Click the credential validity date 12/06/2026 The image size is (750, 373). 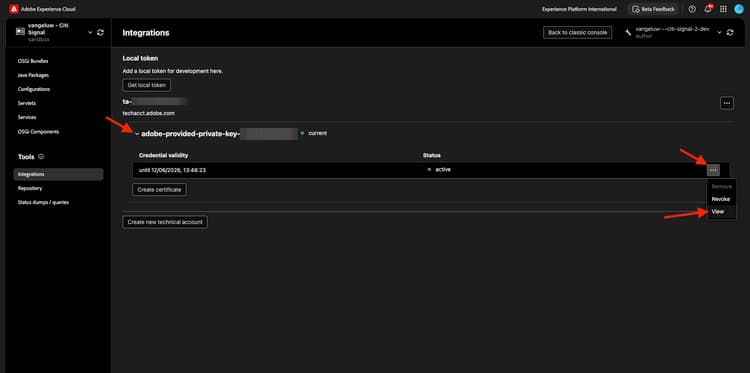click(x=172, y=170)
